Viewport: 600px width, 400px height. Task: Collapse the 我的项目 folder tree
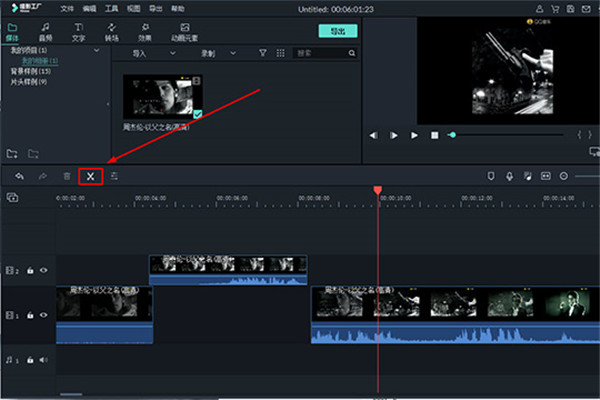coord(95,49)
